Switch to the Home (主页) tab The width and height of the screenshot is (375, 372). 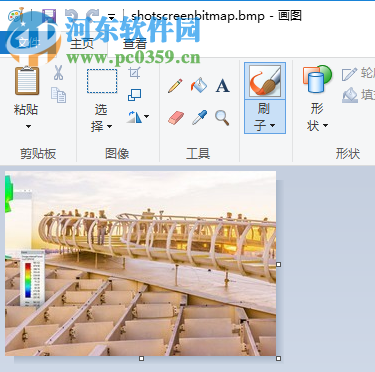[x=82, y=44]
